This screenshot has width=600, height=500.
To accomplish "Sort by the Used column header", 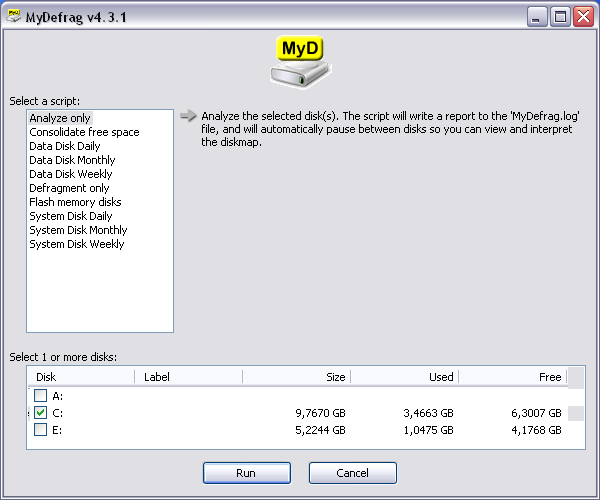I will click(405, 377).
